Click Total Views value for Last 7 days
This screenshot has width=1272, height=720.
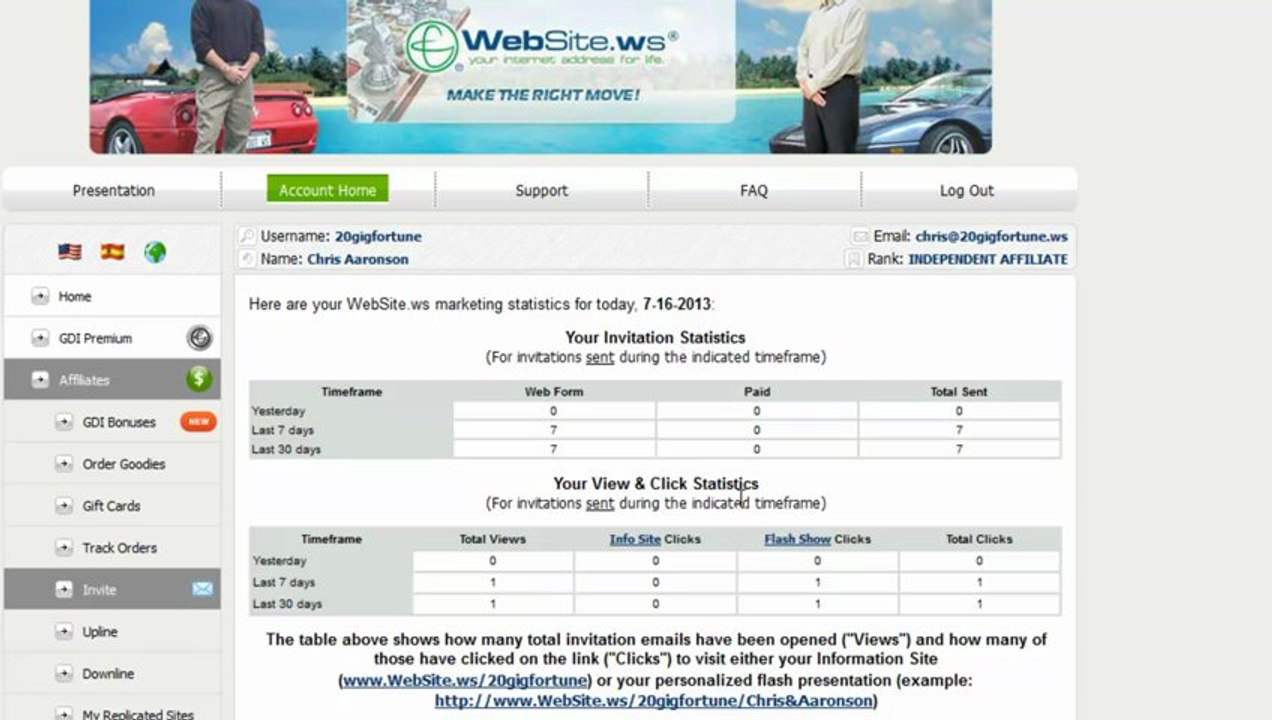492,582
